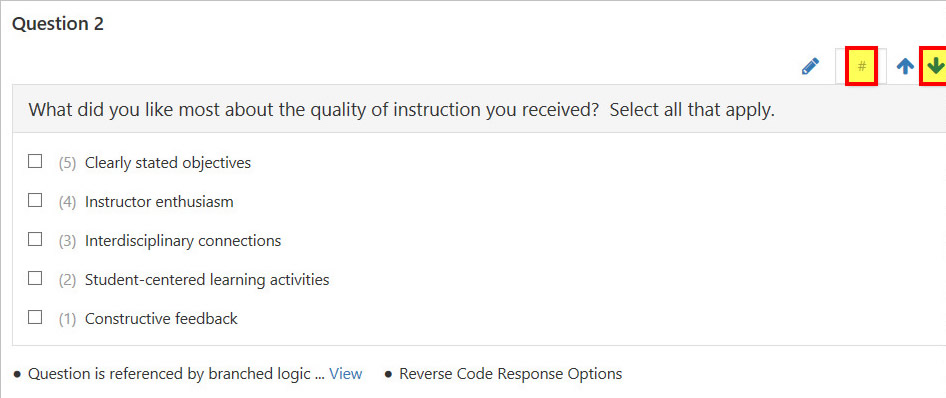The width and height of the screenshot is (946, 398).
Task: Click the quality of instruction question text
Action: [x=402, y=110]
